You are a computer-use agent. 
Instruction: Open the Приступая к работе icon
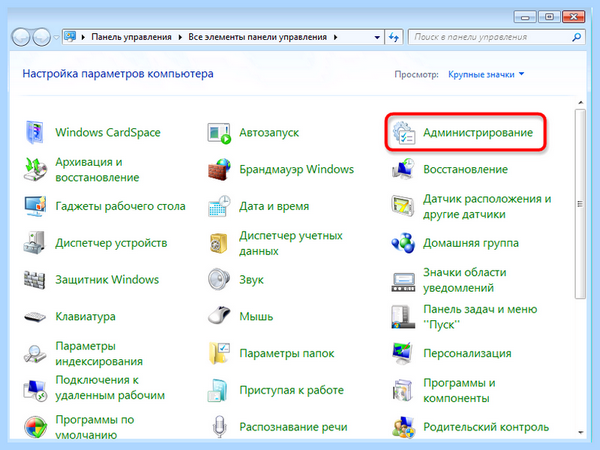tap(218, 390)
